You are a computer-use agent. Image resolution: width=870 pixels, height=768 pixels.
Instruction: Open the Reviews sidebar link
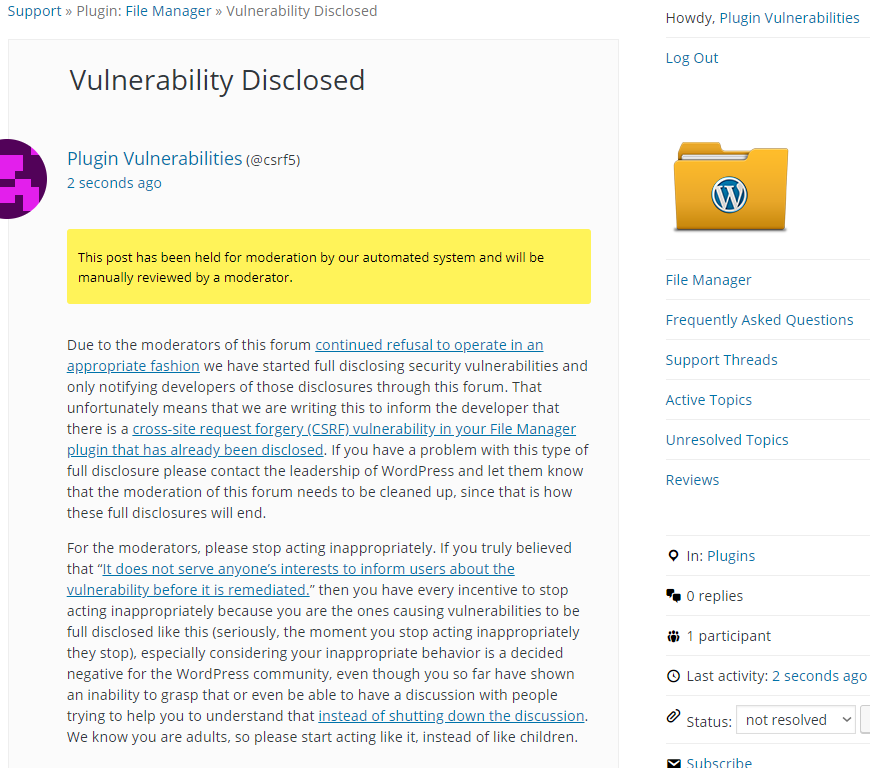[692, 479]
